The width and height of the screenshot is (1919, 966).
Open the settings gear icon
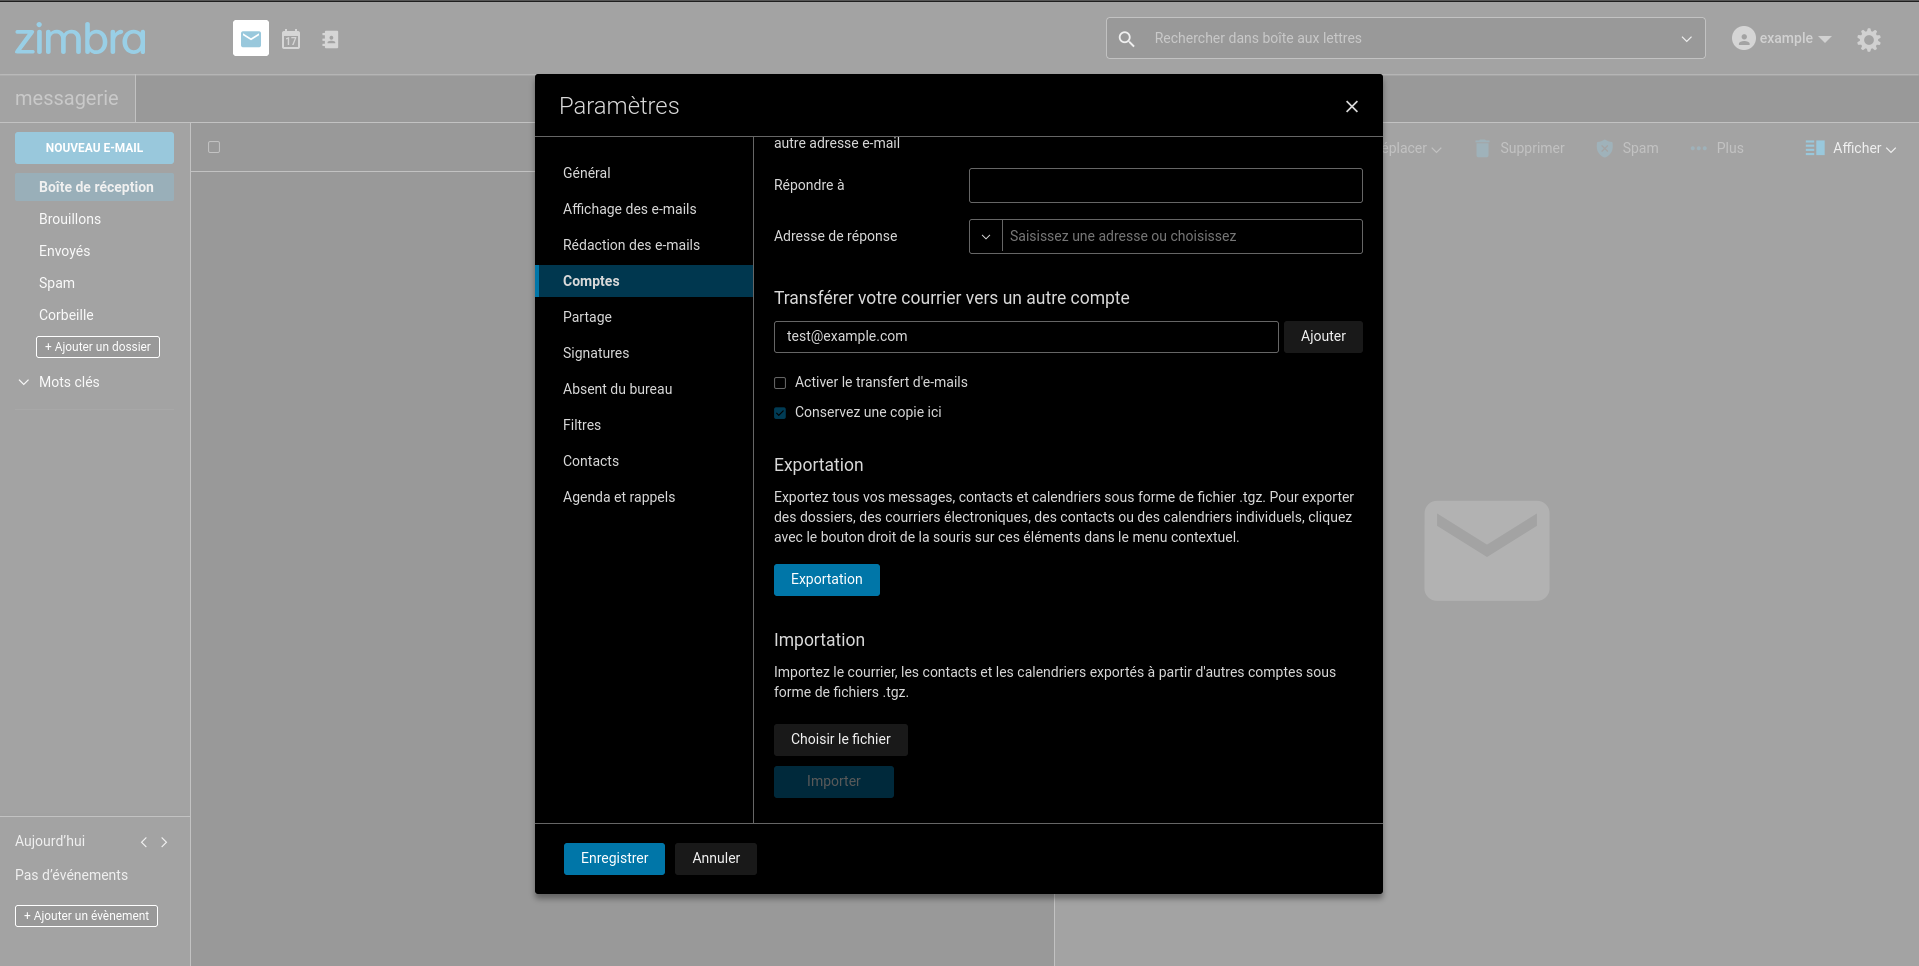1868,40
